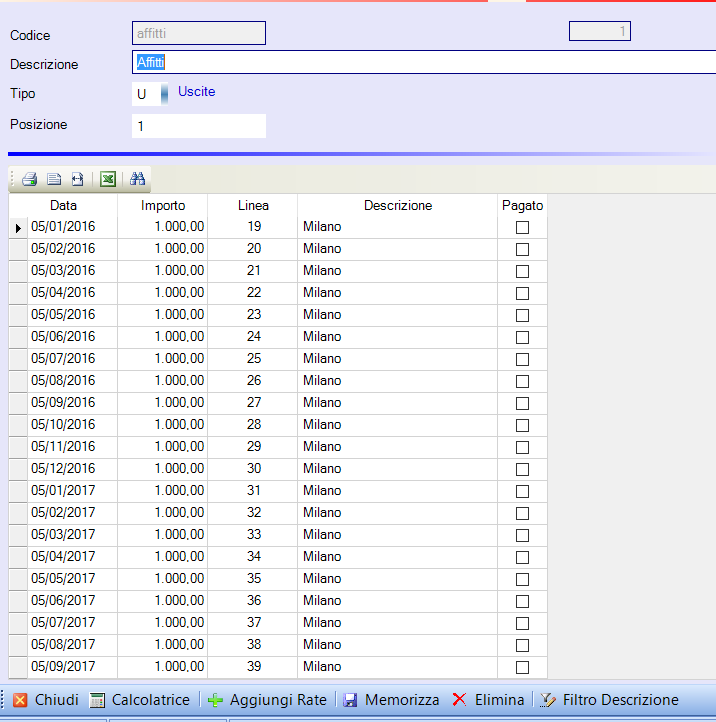This screenshot has height=722, width=716.
Task: Tick Pagato checkbox for 05/03/2016
Action: [x=522, y=272]
